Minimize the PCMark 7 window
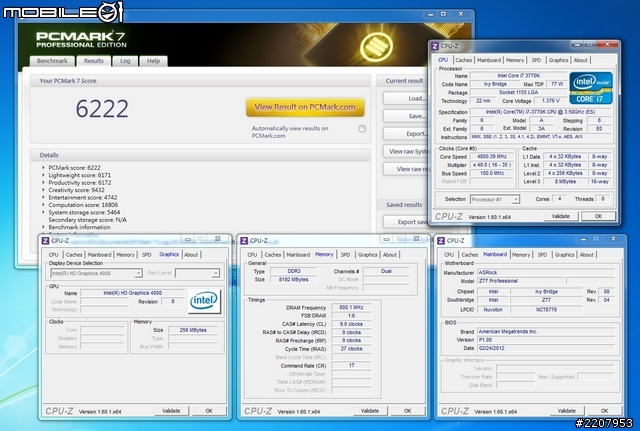The width and height of the screenshot is (640, 431). [430, 14]
